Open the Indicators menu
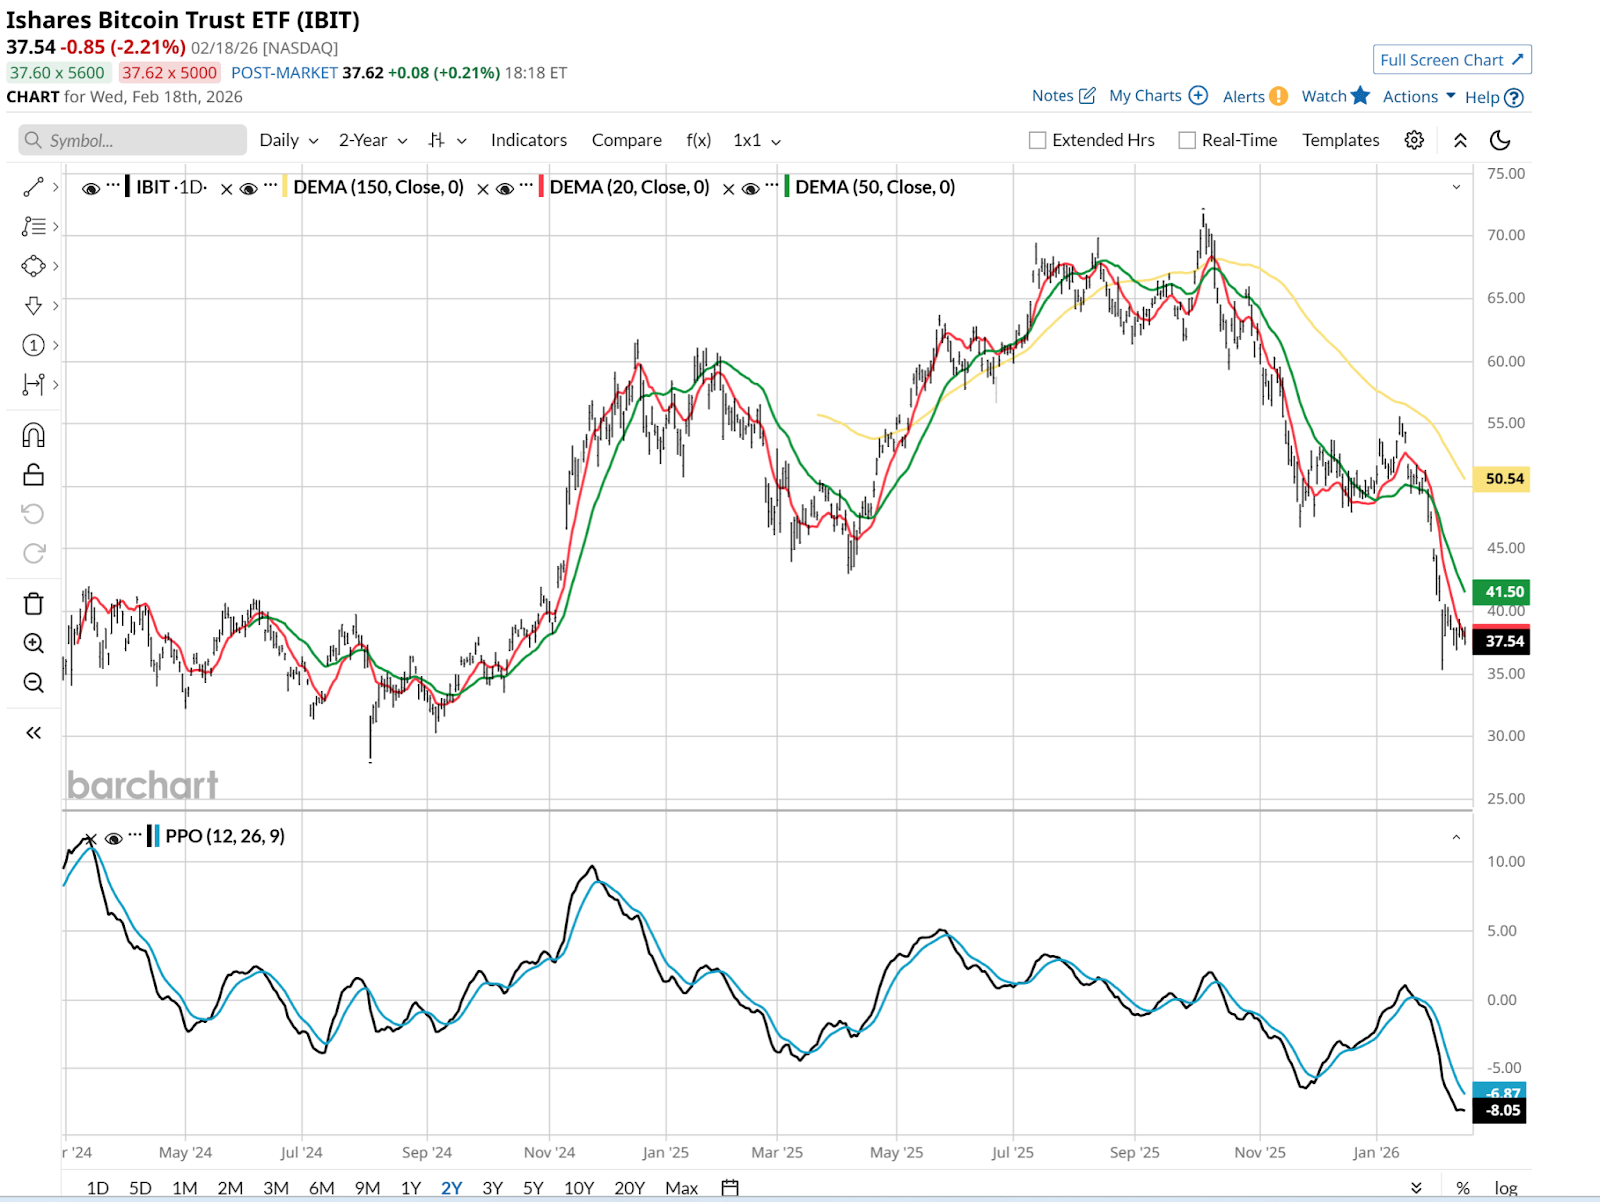The width and height of the screenshot is (1600, 1202). (x=528, y=140)
